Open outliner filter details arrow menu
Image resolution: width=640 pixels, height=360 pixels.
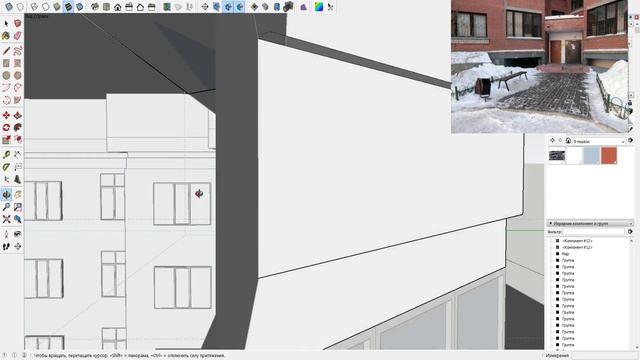(x=631, y=231)
